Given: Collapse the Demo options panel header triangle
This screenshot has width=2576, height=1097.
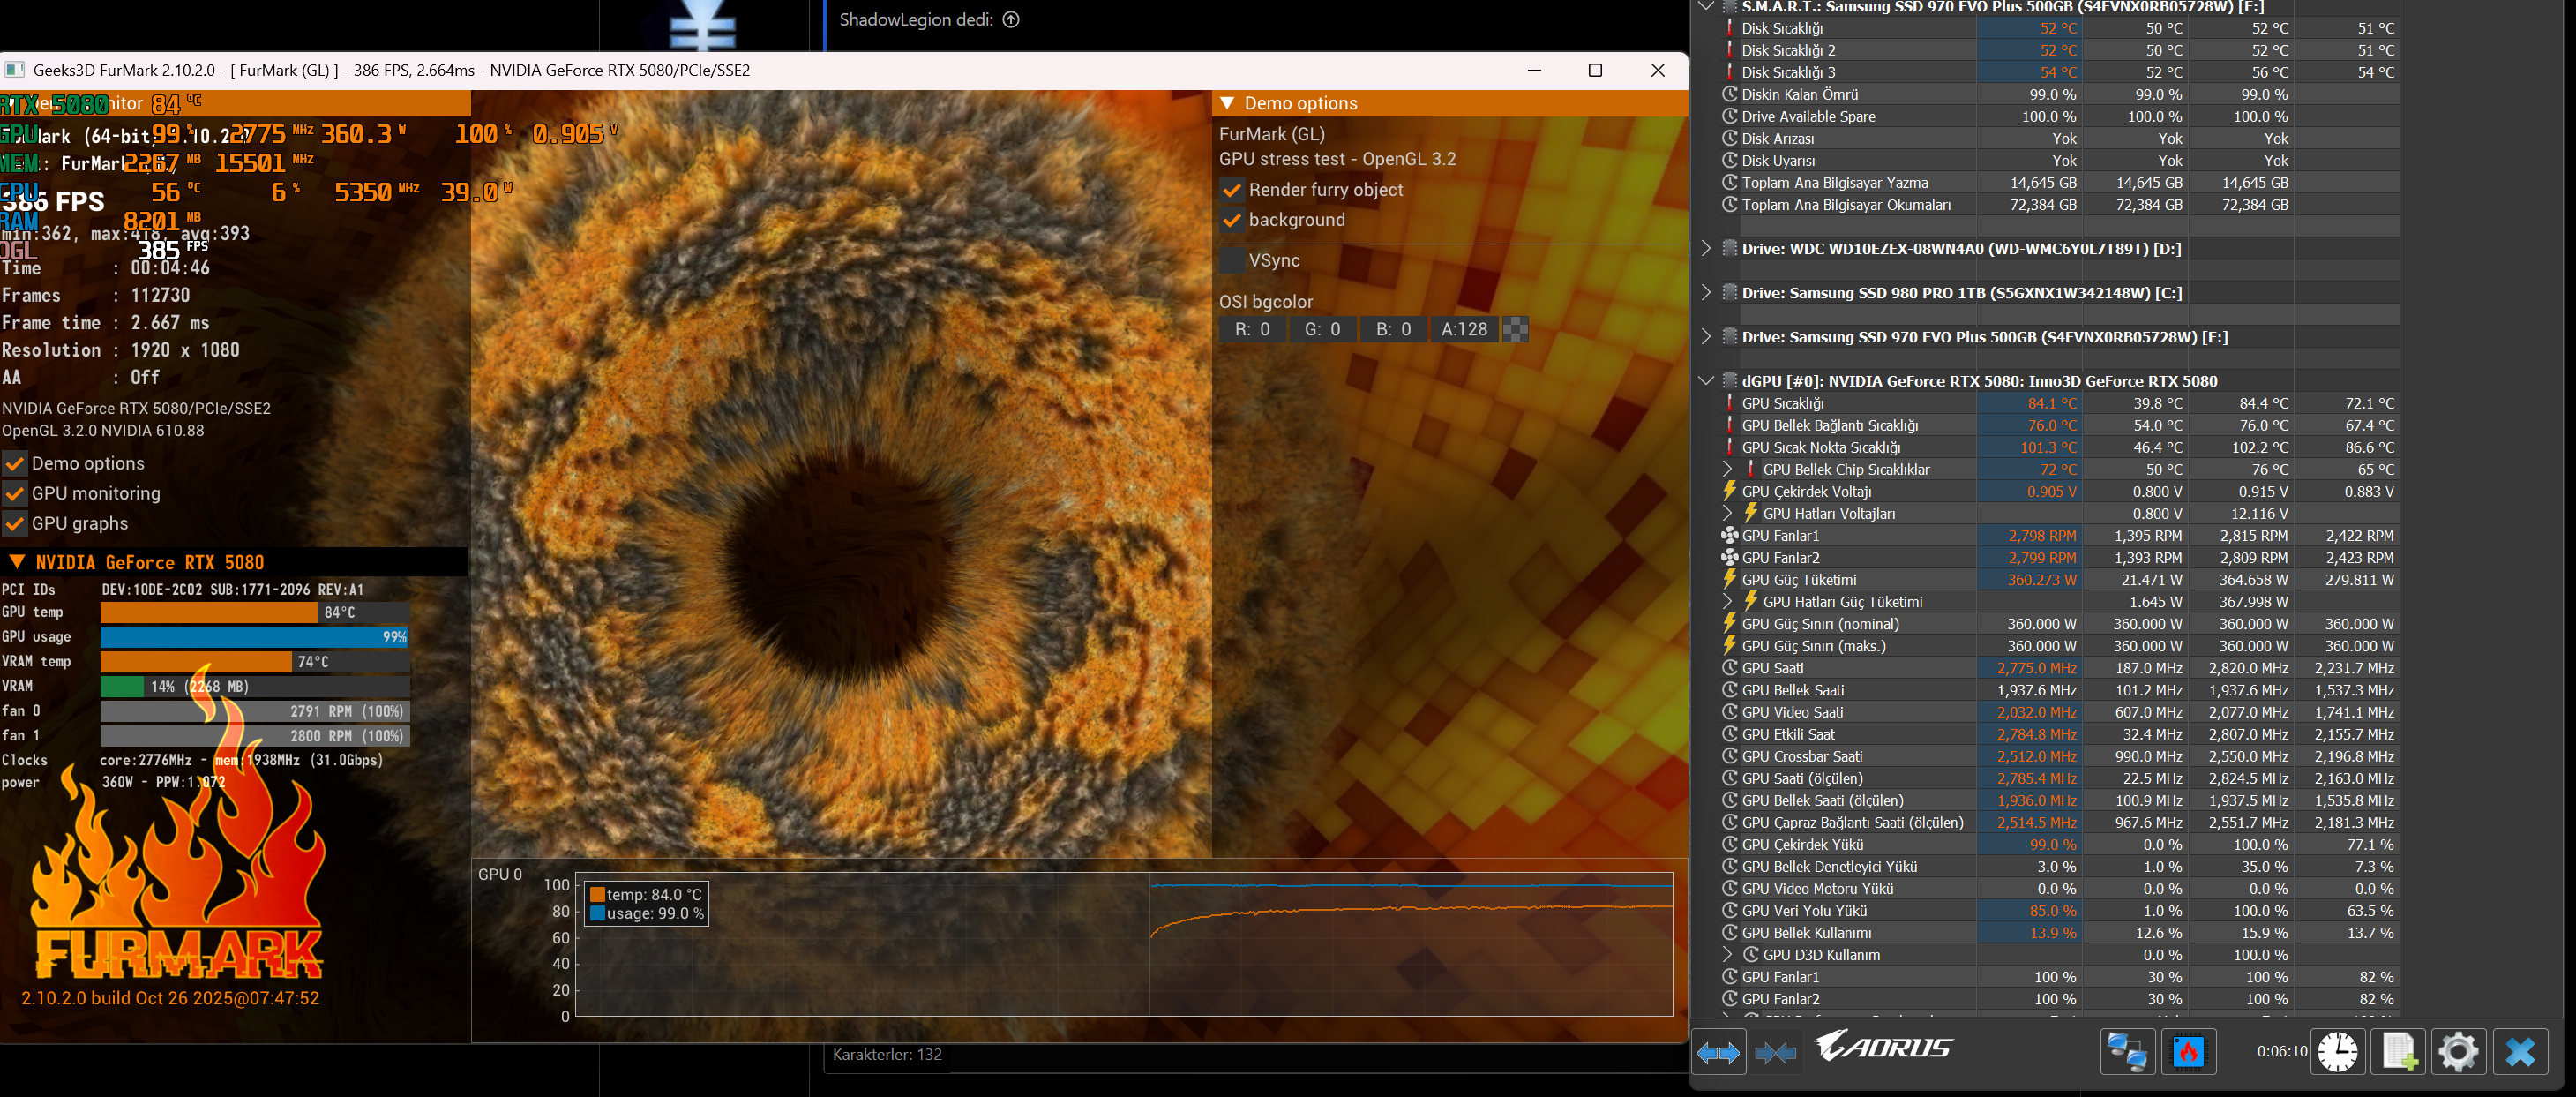Looking at the screenshot, I should (1227, 103).
